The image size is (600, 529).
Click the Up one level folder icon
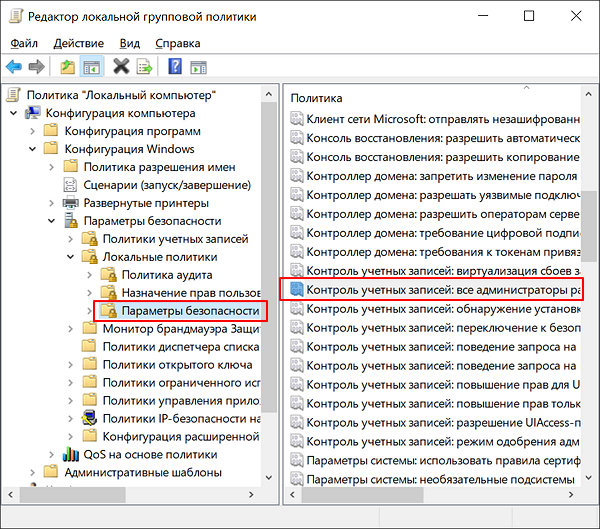(x=68, y=67)
